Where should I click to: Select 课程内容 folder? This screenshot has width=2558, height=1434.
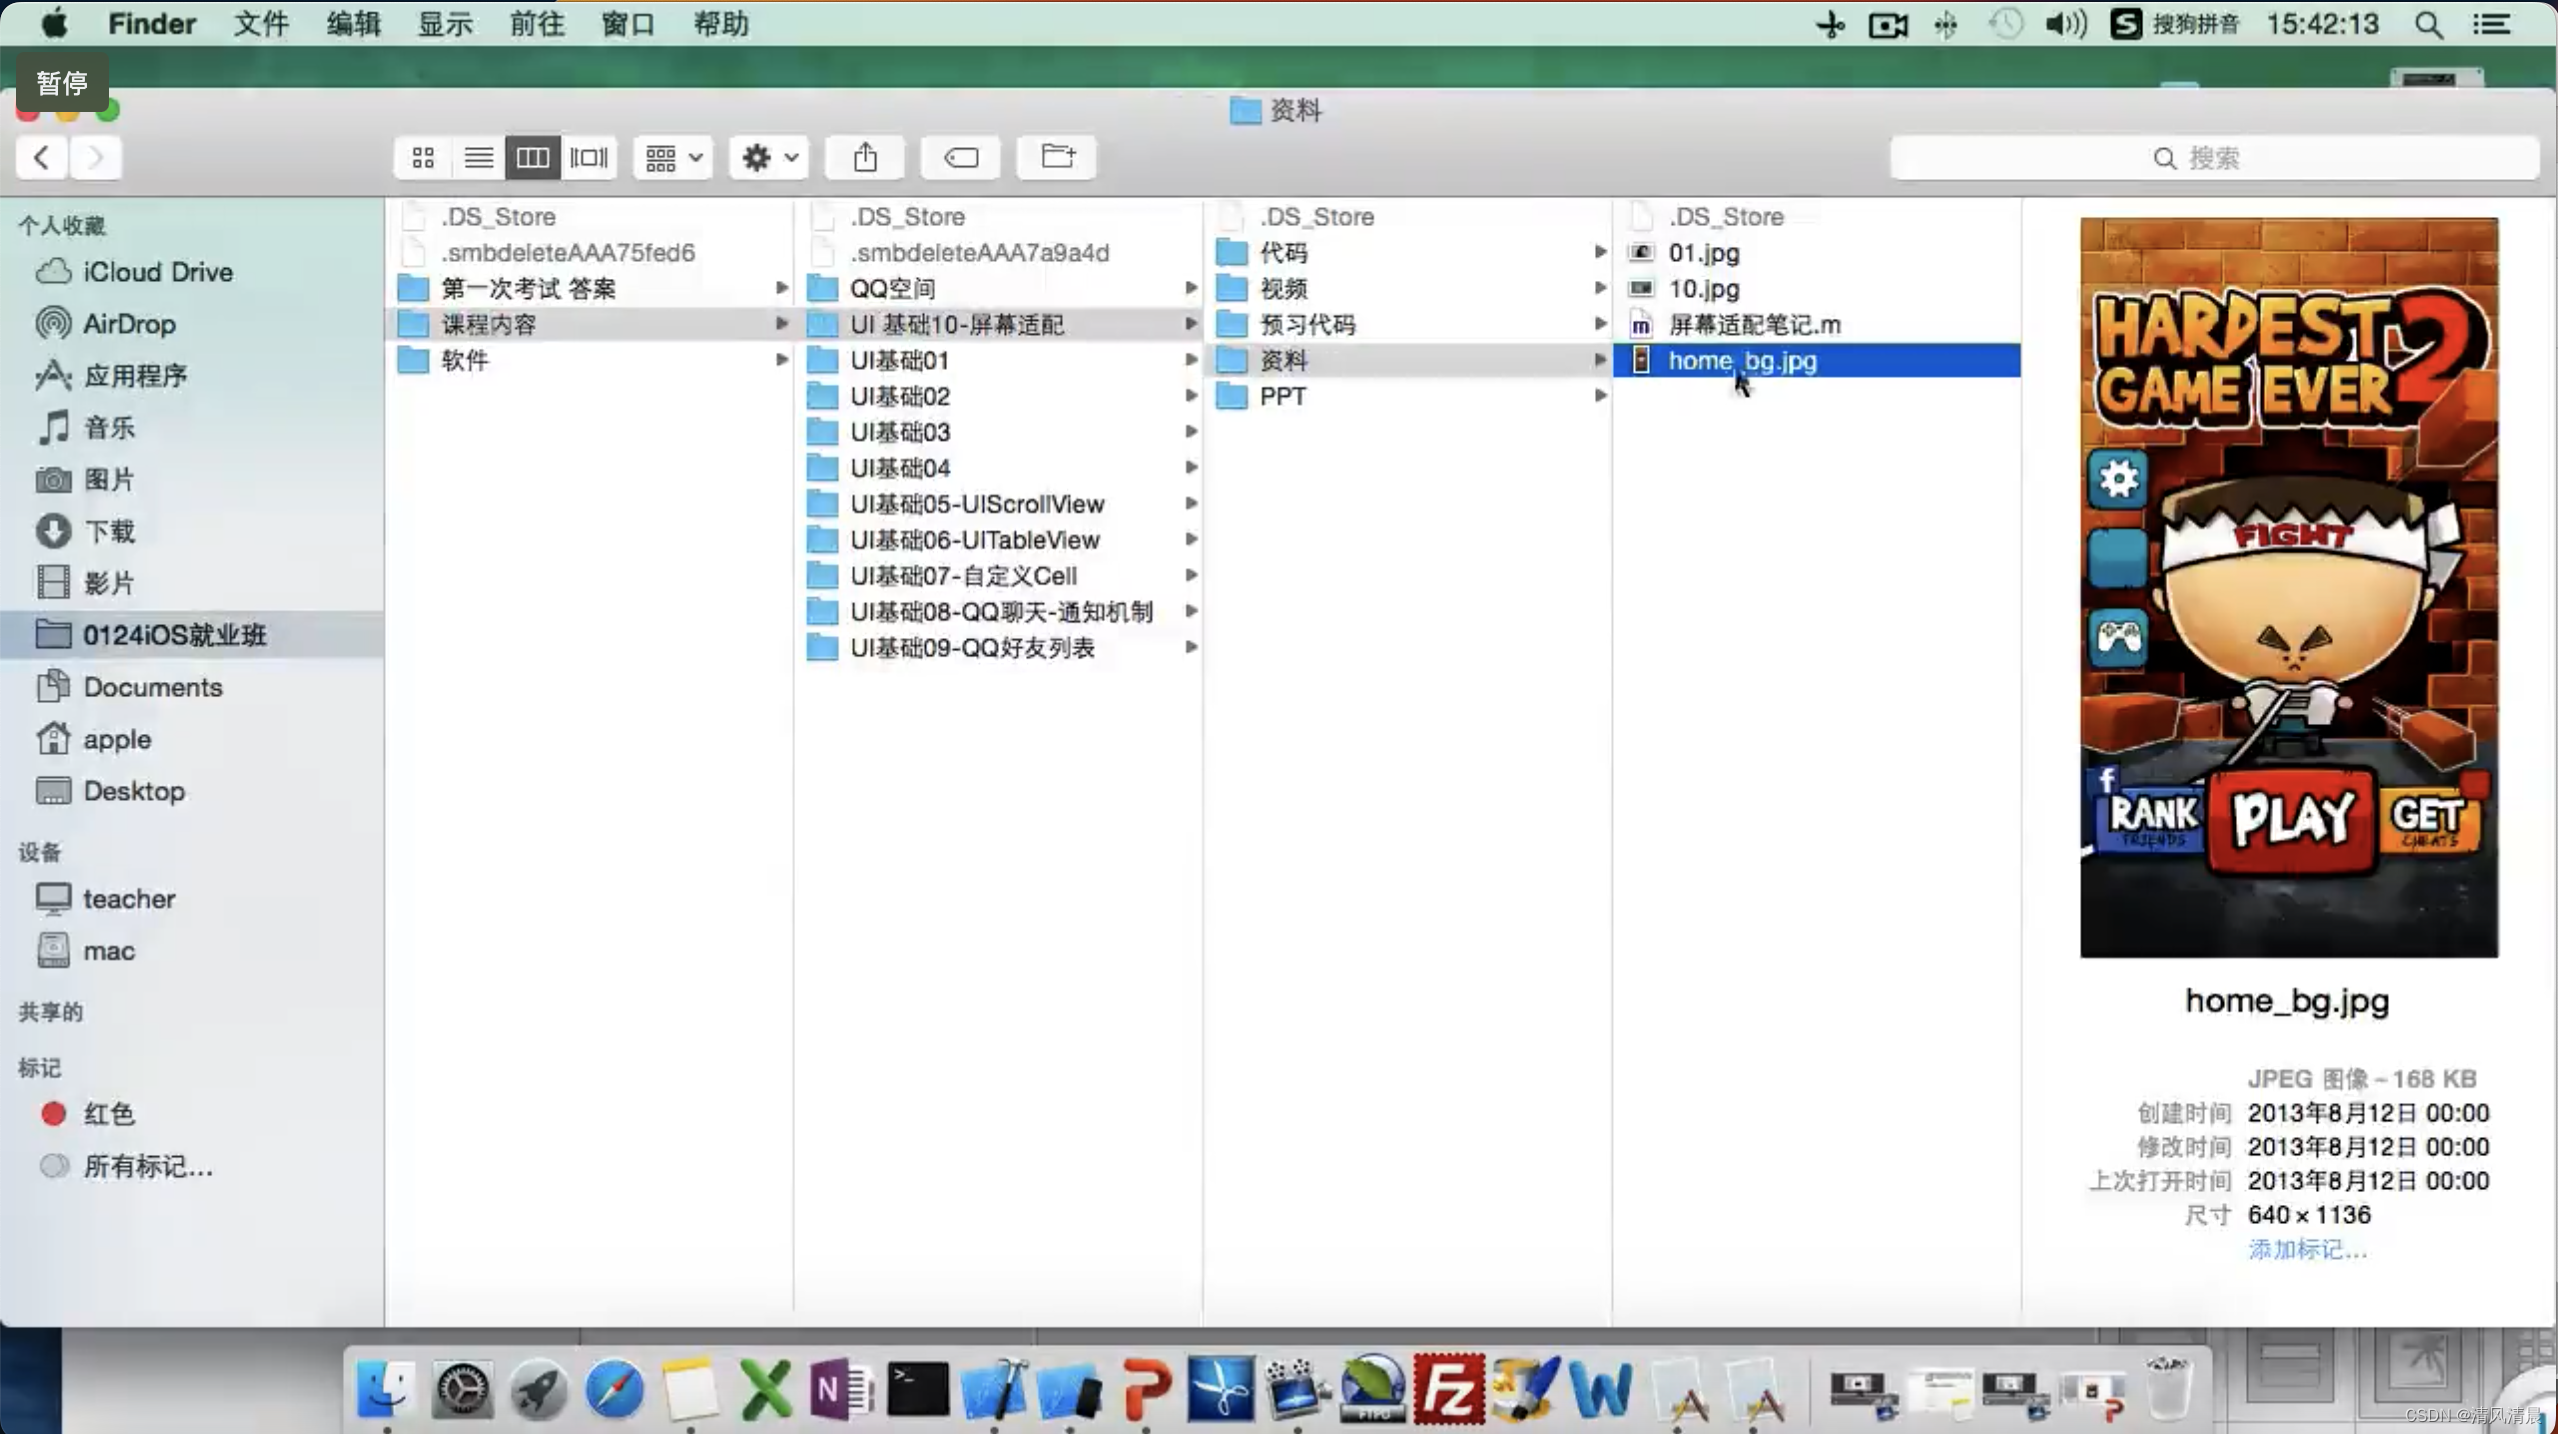589,324
